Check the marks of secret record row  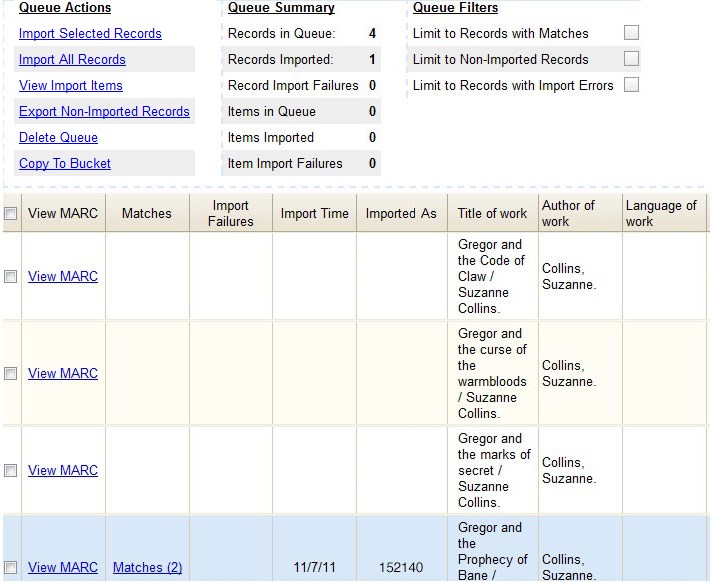click(x=10, y=470)
